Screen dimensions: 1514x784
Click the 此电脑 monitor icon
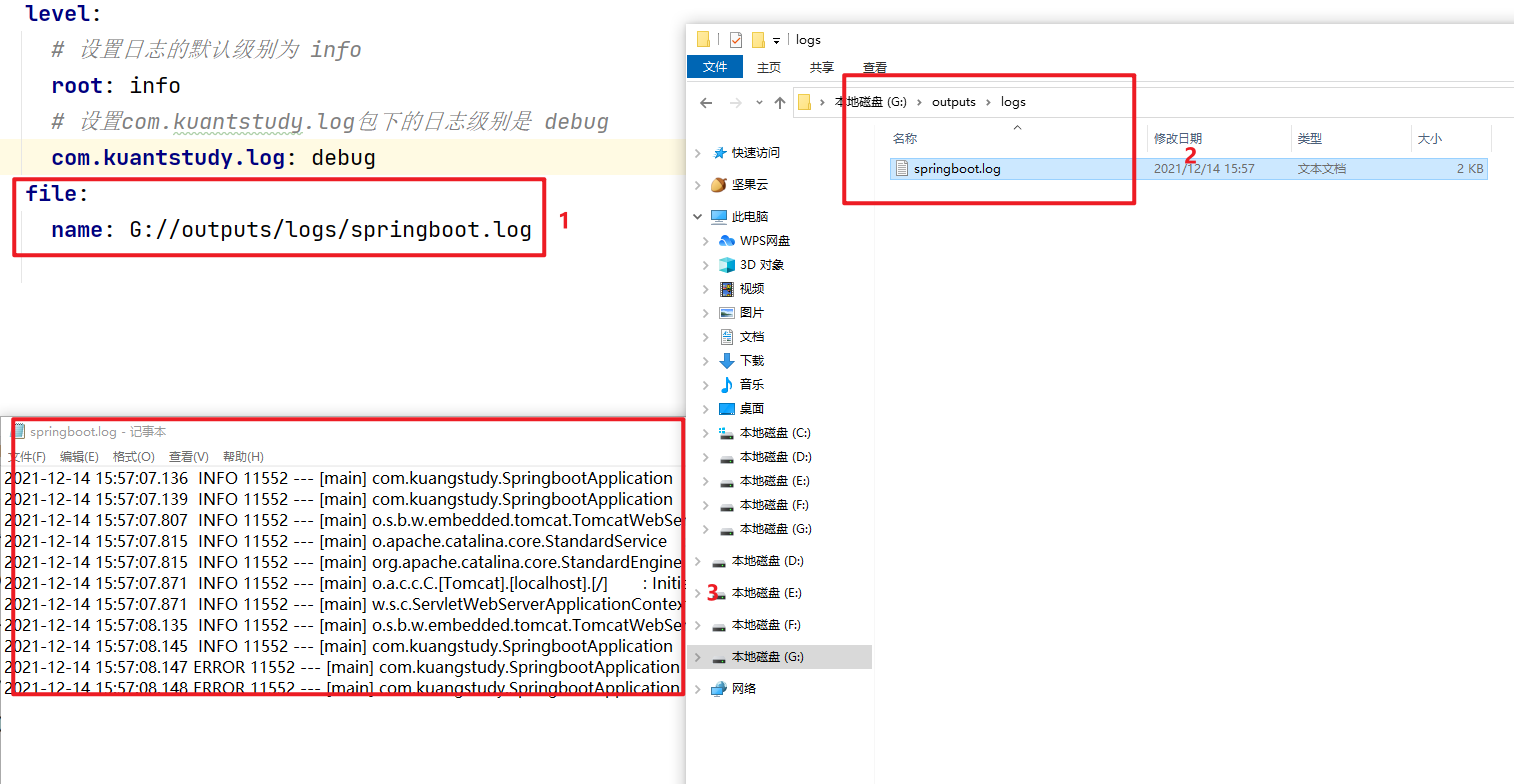719,217
